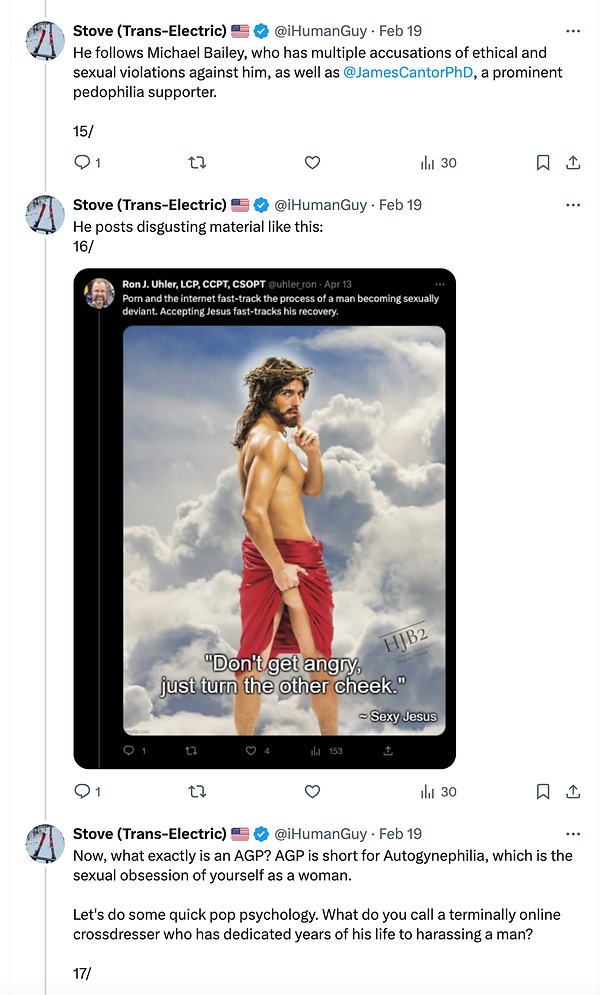600x995 pixels.
Task: Retweet the tweet numbered 16/
Action: 198,791
